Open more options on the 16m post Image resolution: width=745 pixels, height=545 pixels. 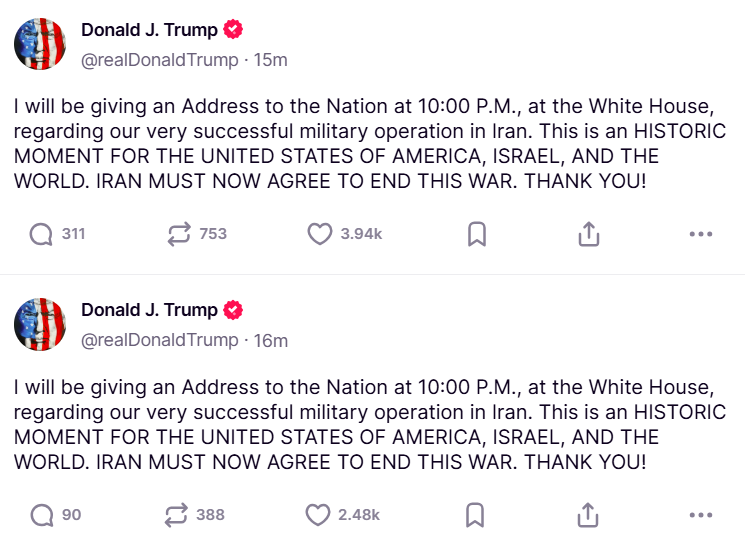click(701, 515)
